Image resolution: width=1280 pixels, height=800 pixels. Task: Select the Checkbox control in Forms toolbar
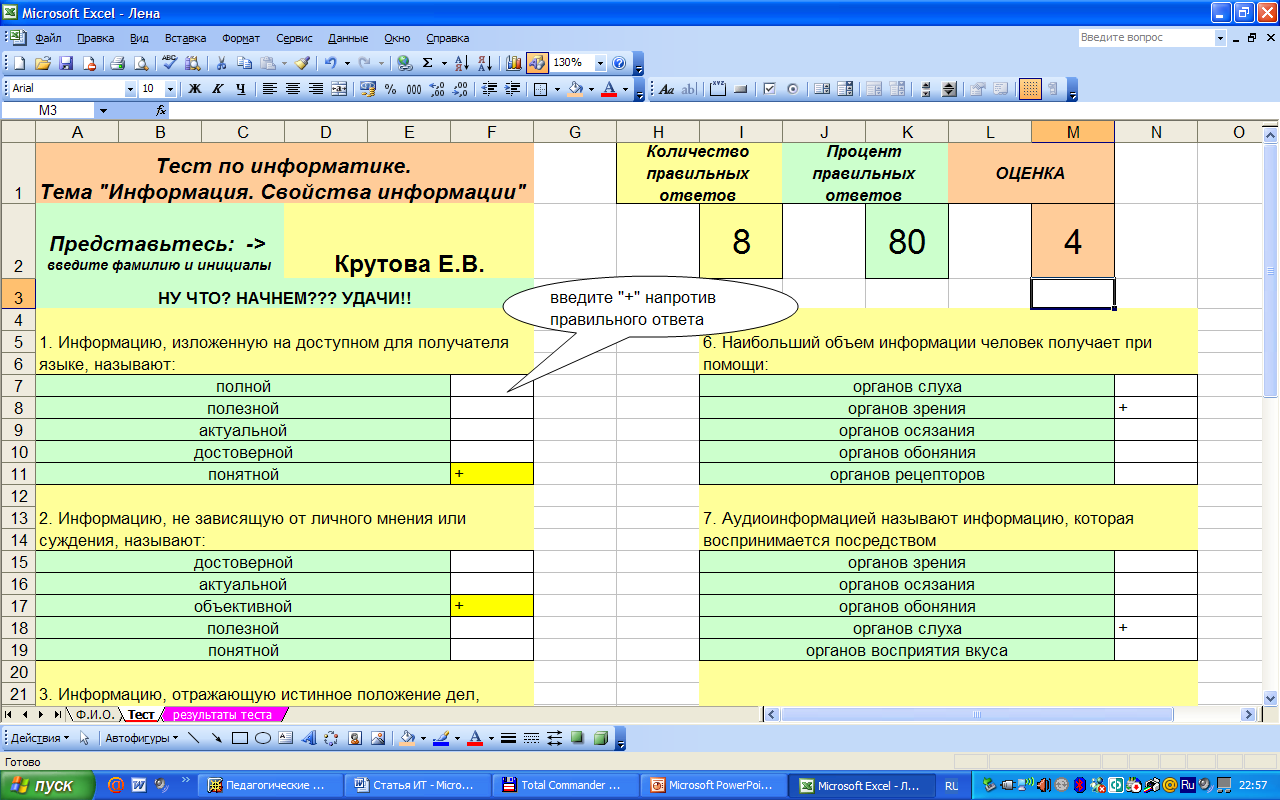[770, 89]
